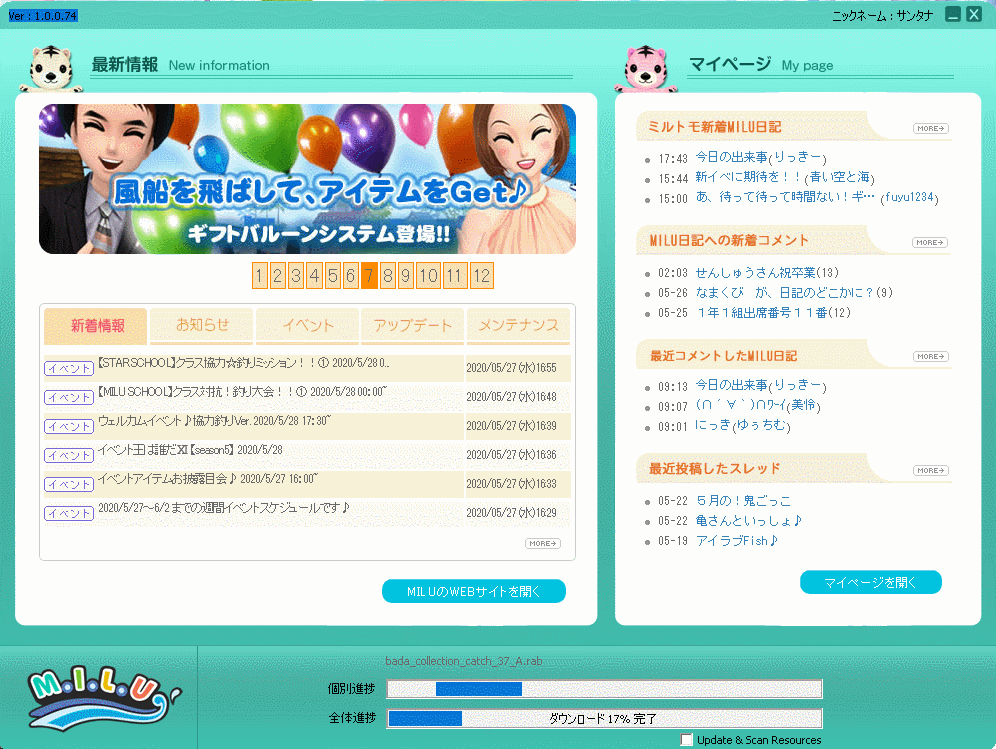Click the balloon gift system banner
This screenshot has height=749, width=996.
pos(307,179)
